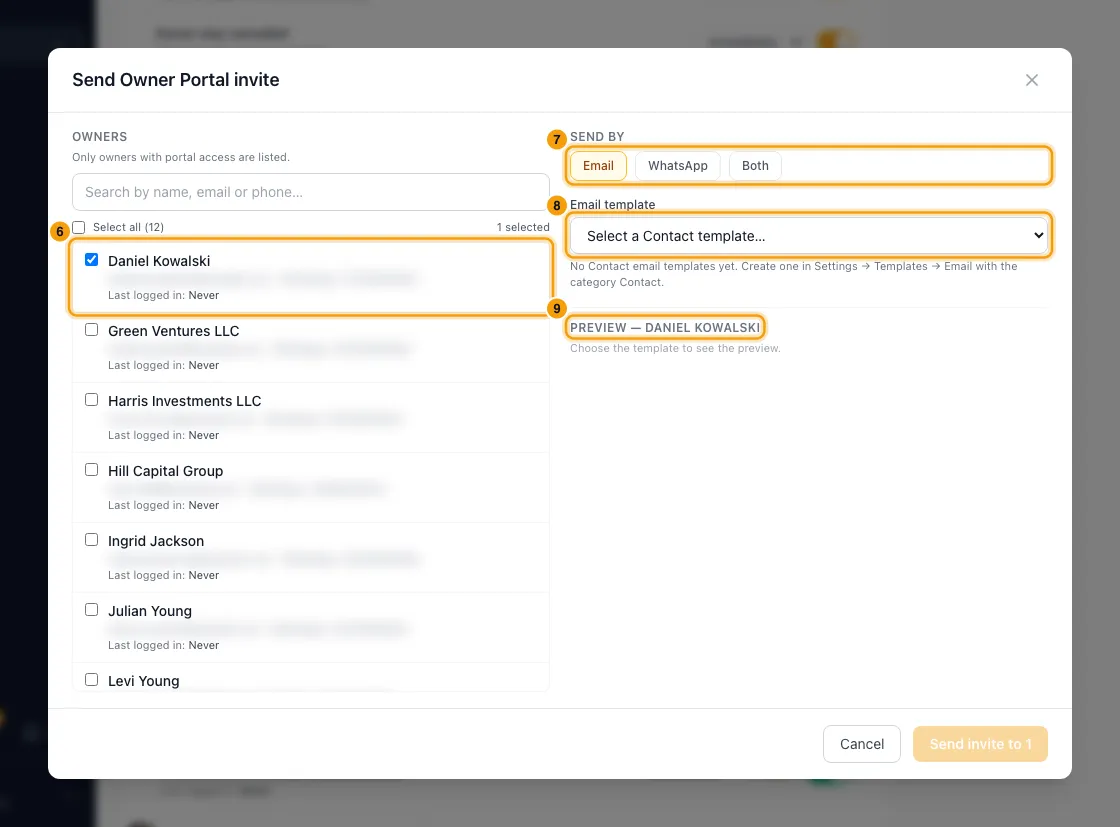Click Last logged in under Julian Young
Viewport: 1120px width, 827px height.
(164, 645)
